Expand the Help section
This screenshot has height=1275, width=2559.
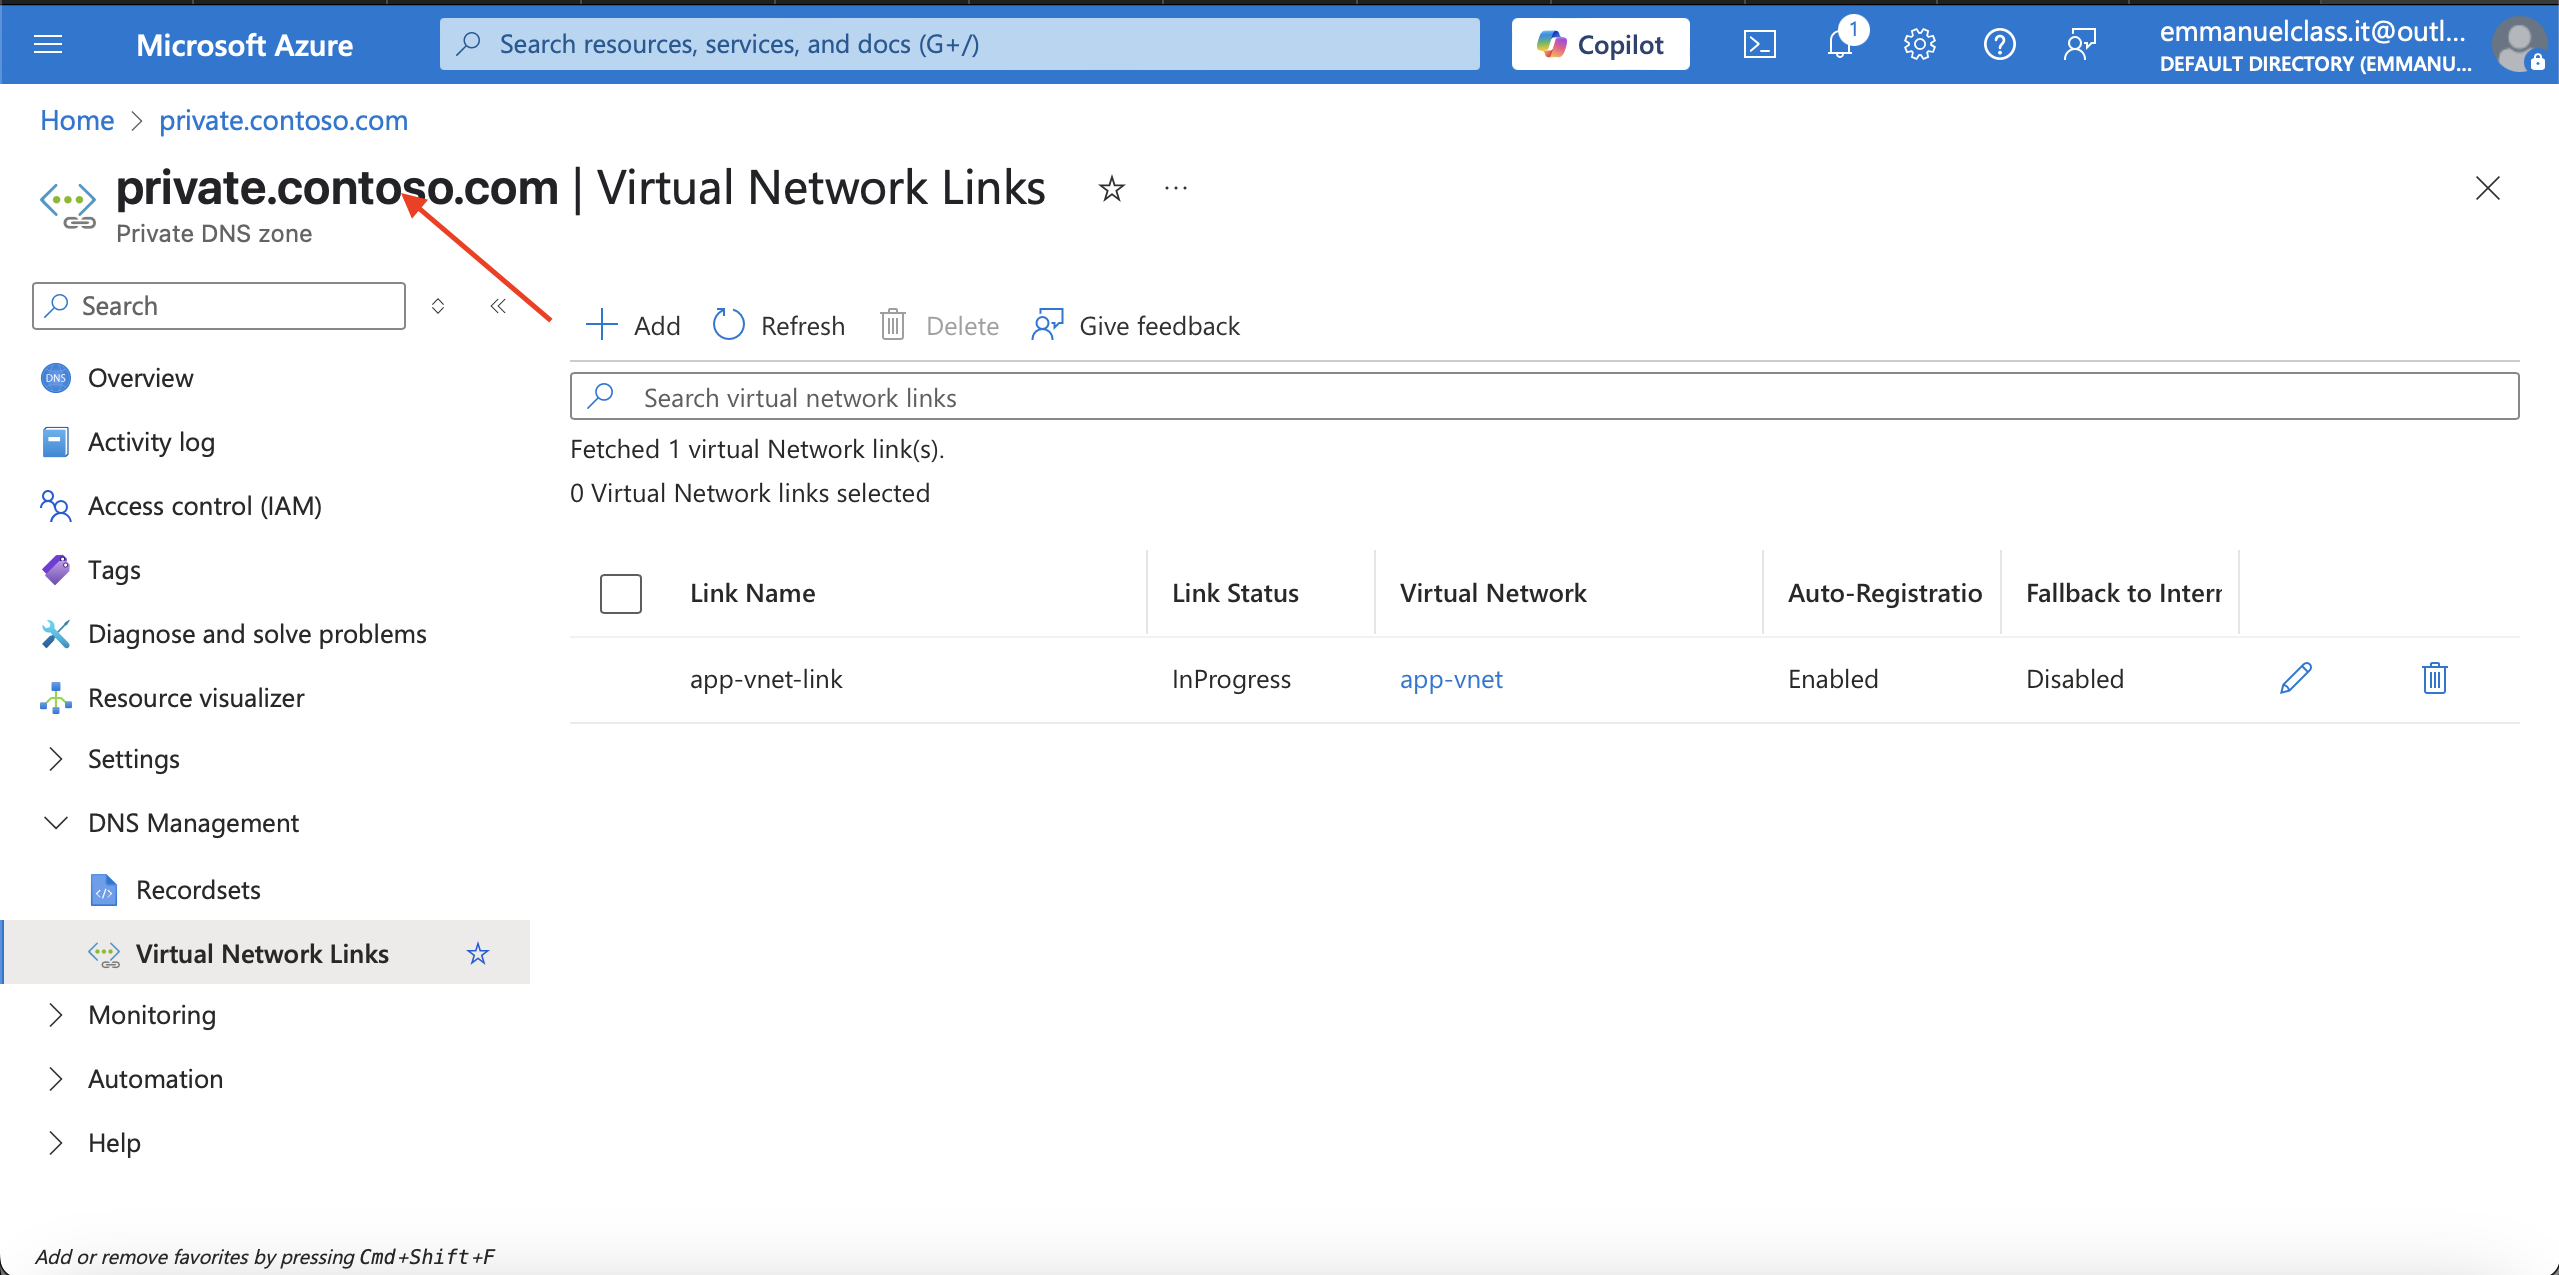[x=114, y=1143]
